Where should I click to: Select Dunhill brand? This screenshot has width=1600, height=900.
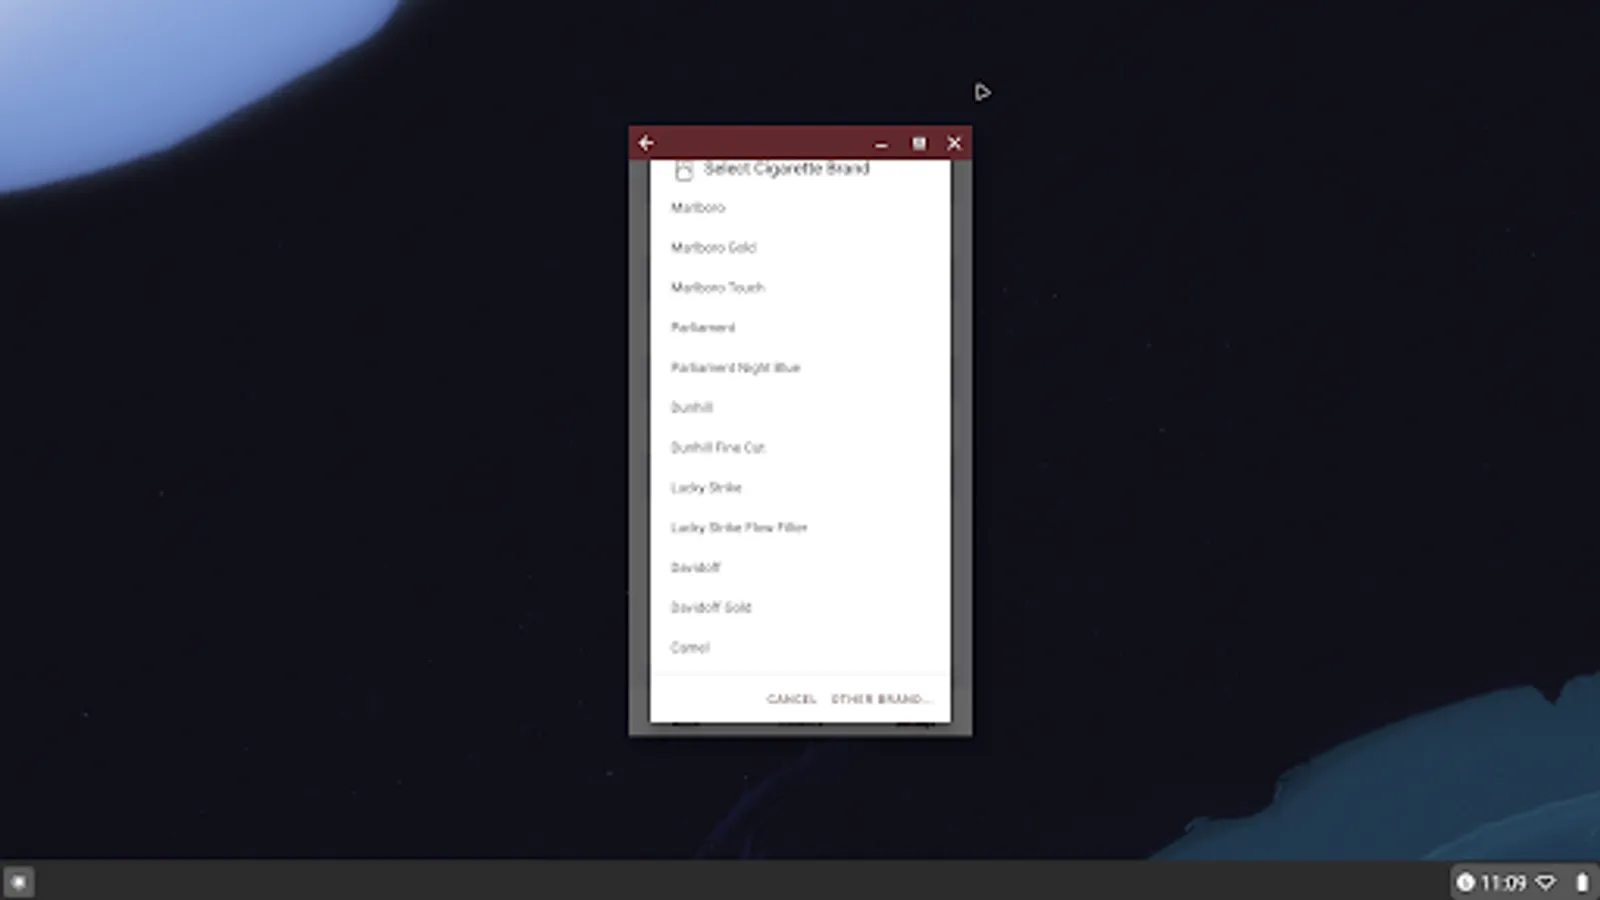[800, 407]
